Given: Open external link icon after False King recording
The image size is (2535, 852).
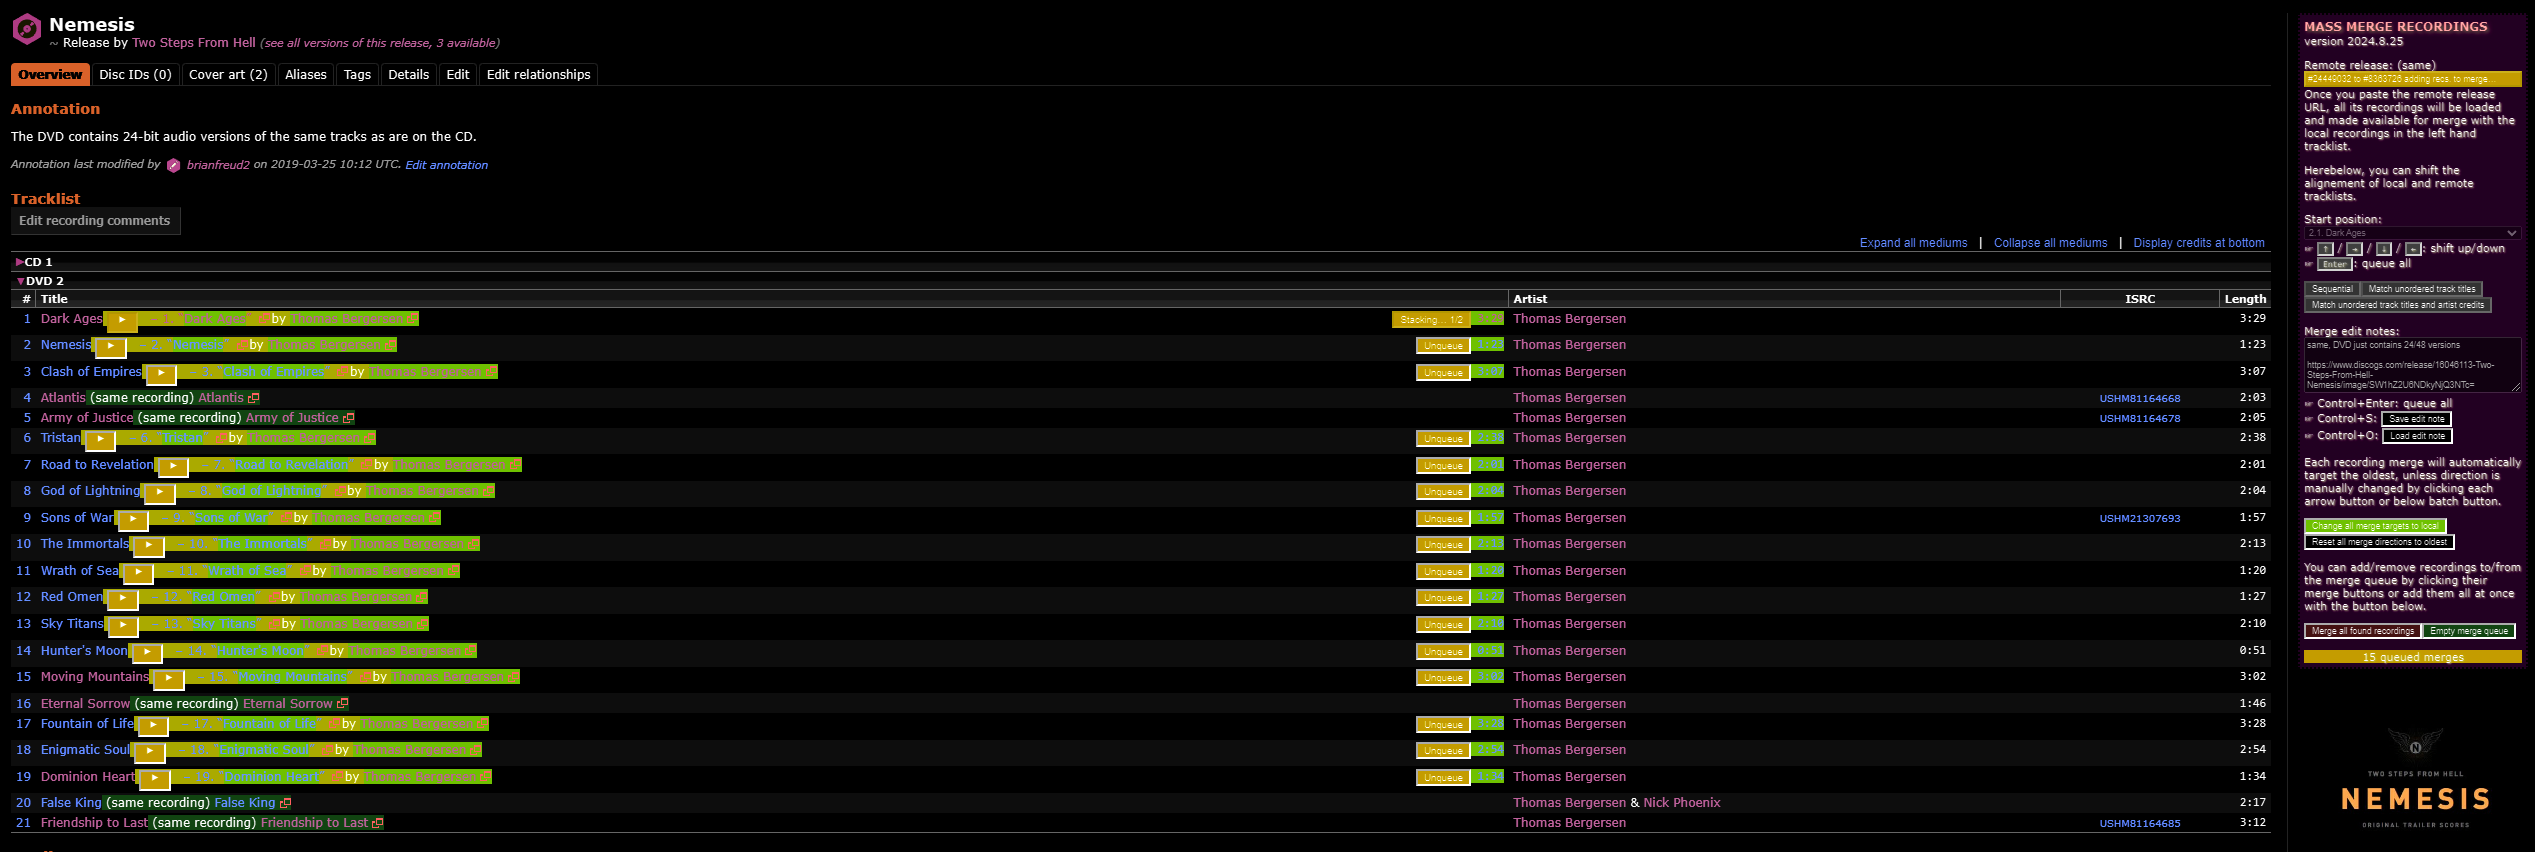Looking at the screenshot, I should click(285, 803).
